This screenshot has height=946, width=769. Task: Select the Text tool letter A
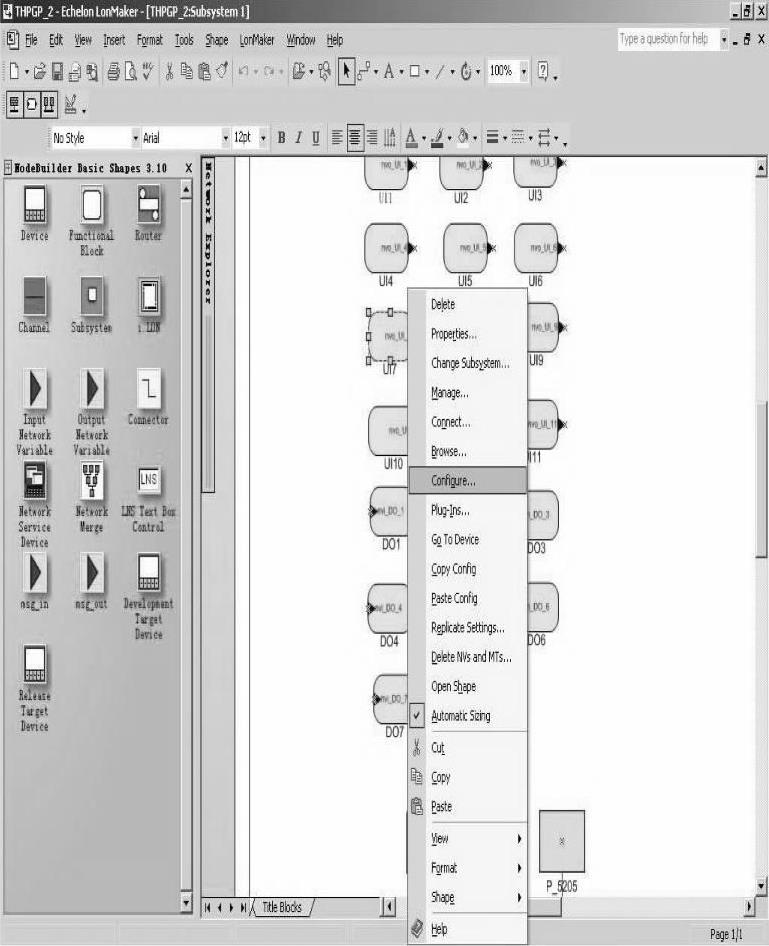pyautogui.click(x=388, y=71)
